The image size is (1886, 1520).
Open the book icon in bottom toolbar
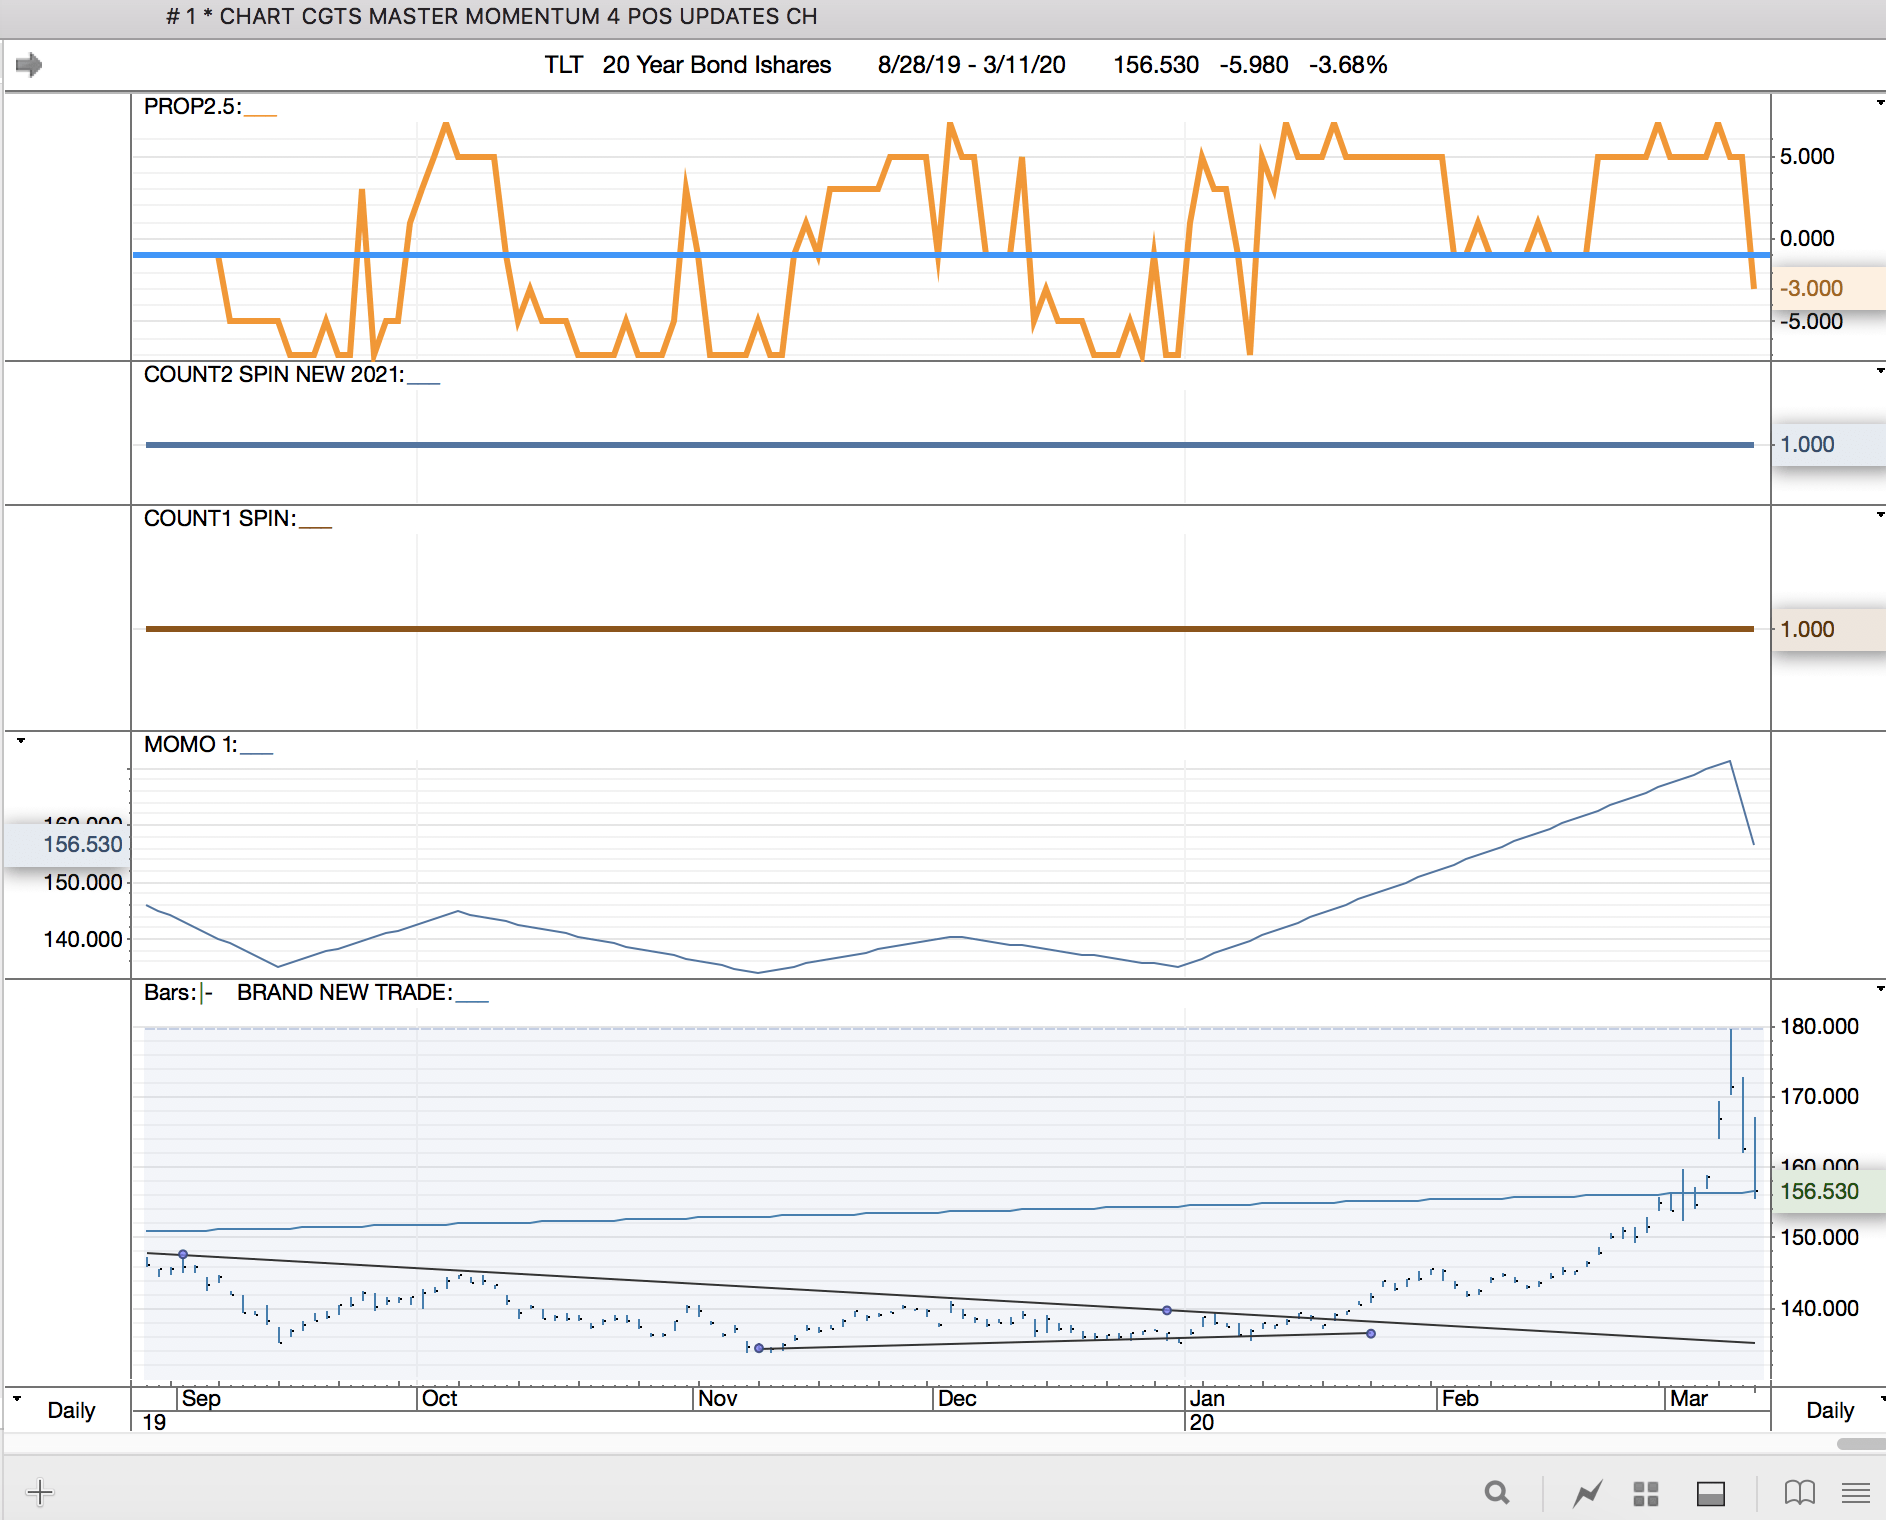click(x=1799, y=1493)
